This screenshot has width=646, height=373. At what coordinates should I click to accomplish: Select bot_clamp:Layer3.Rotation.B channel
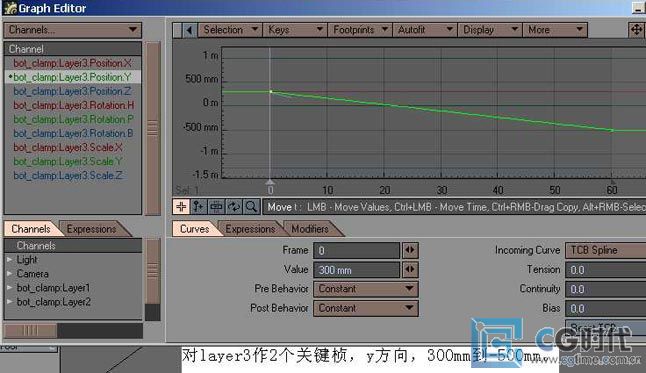pos(73,133)
